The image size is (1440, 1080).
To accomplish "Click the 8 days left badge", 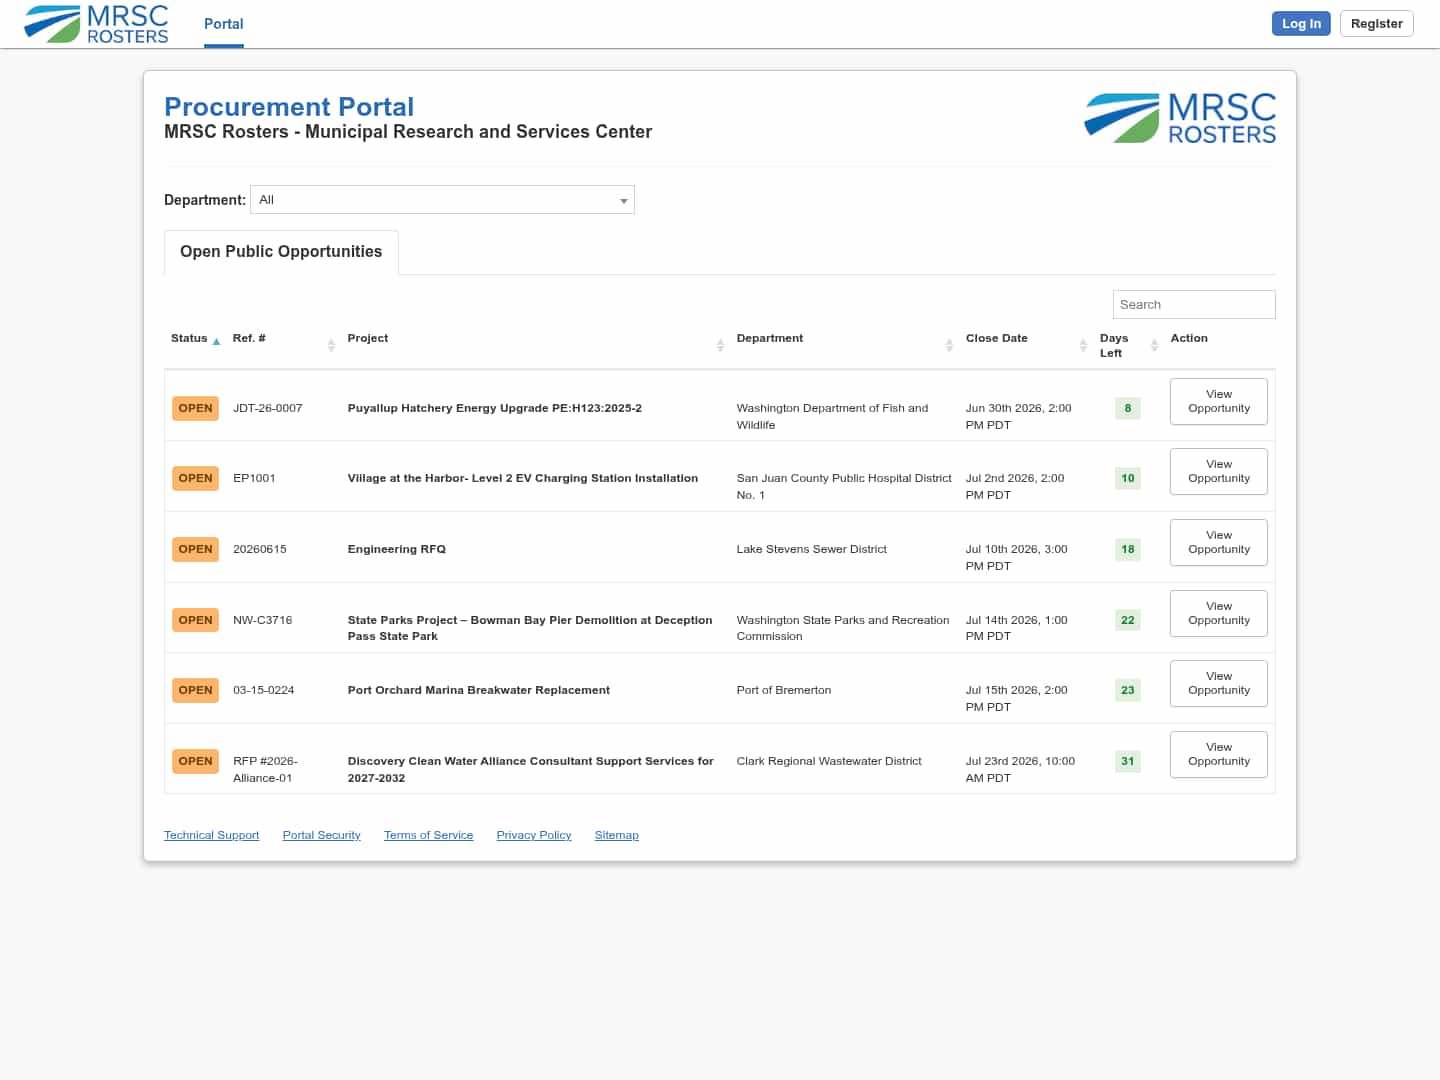I will (1128, 408).
